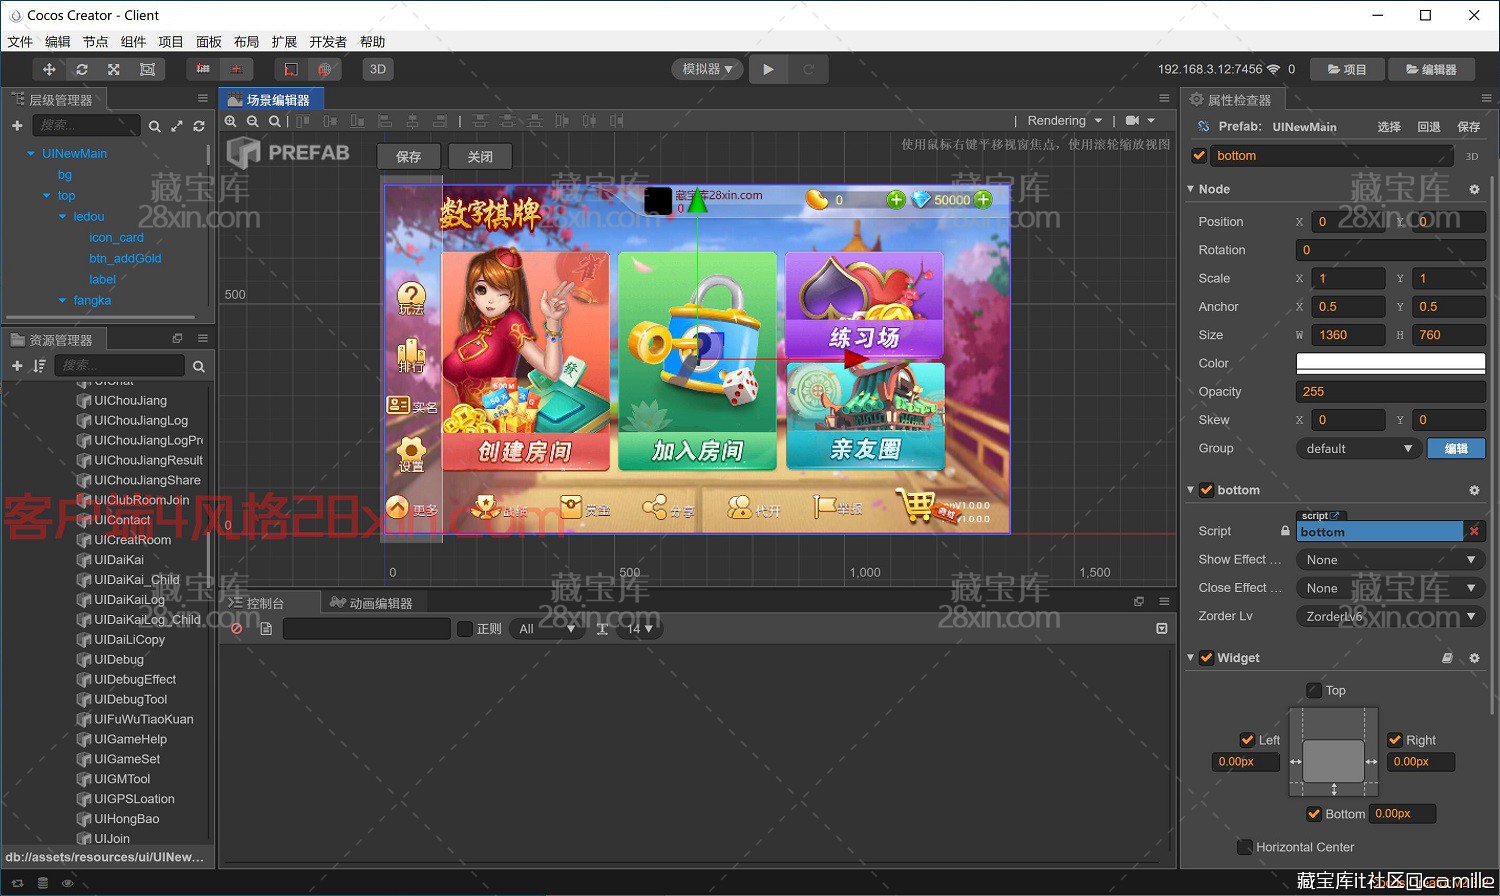Clear console log icon
Viewport: 1500px width, 896px height.
pyautogui.click(x=237, y=629)
